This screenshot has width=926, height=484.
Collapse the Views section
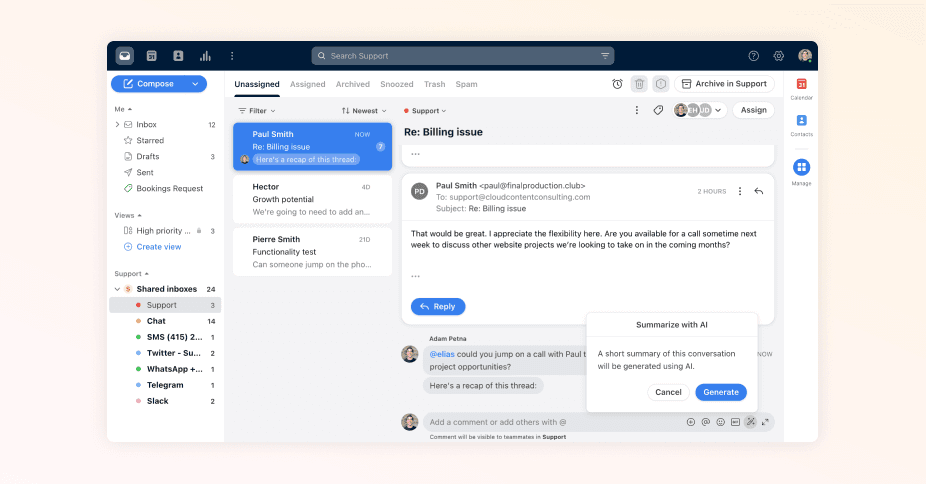tap(128, 215)
